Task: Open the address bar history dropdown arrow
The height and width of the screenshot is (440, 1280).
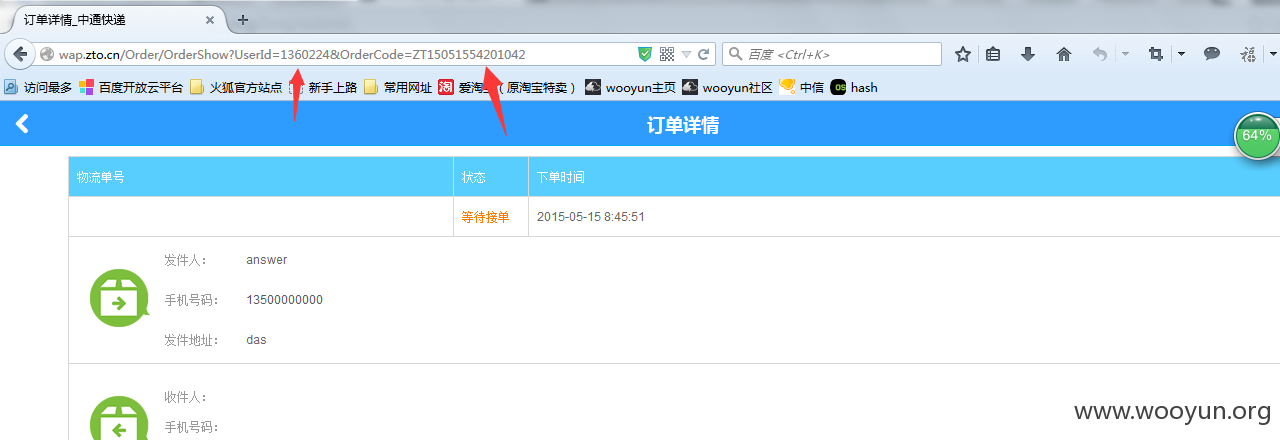Action: [687, 54]
